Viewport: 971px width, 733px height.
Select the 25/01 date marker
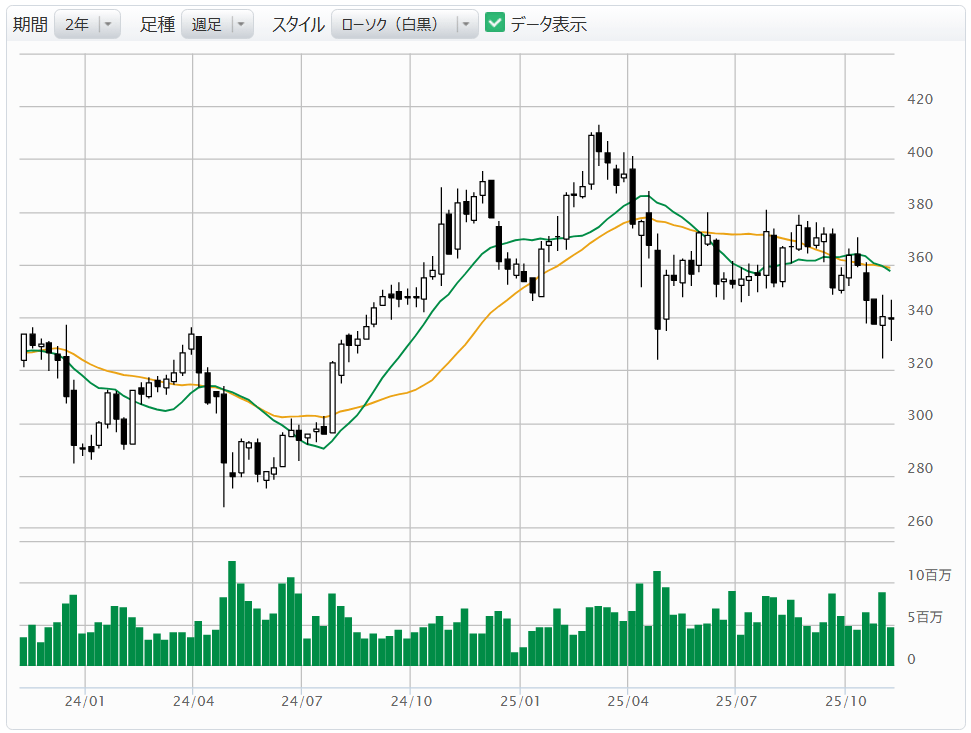pos(520,701)
